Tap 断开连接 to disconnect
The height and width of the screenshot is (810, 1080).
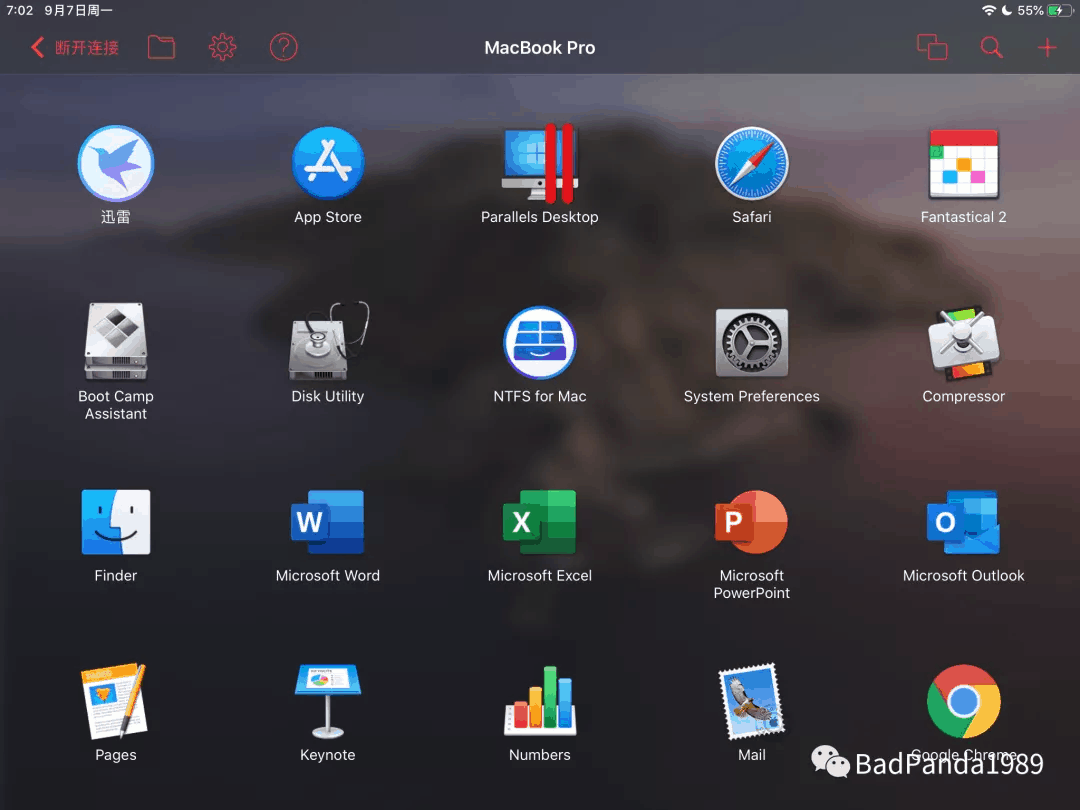pos(75,48)
